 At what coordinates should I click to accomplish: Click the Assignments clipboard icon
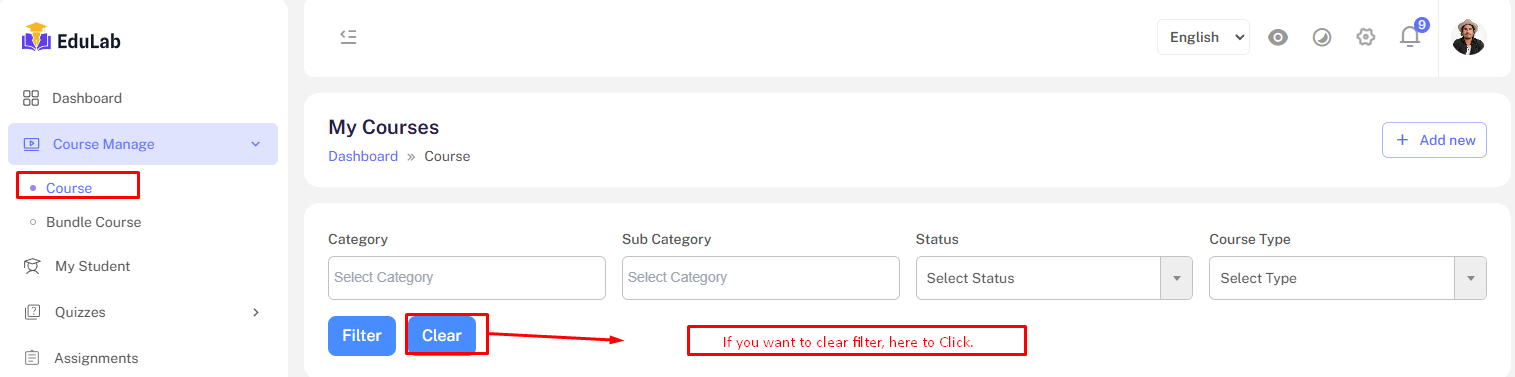click(x=31, y=358)
